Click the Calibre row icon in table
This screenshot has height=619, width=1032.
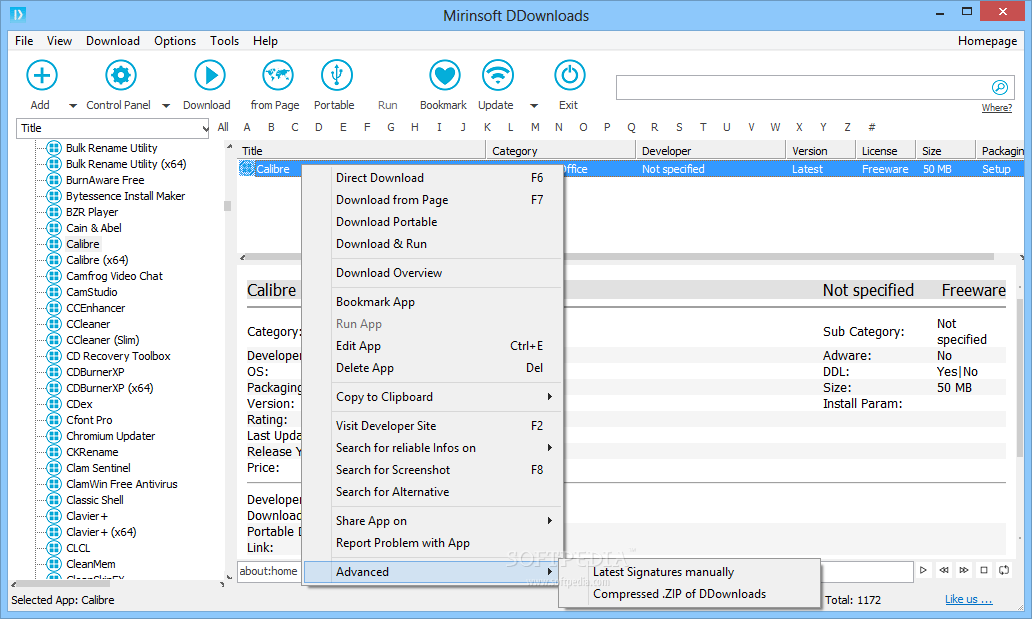click(247, 169)
